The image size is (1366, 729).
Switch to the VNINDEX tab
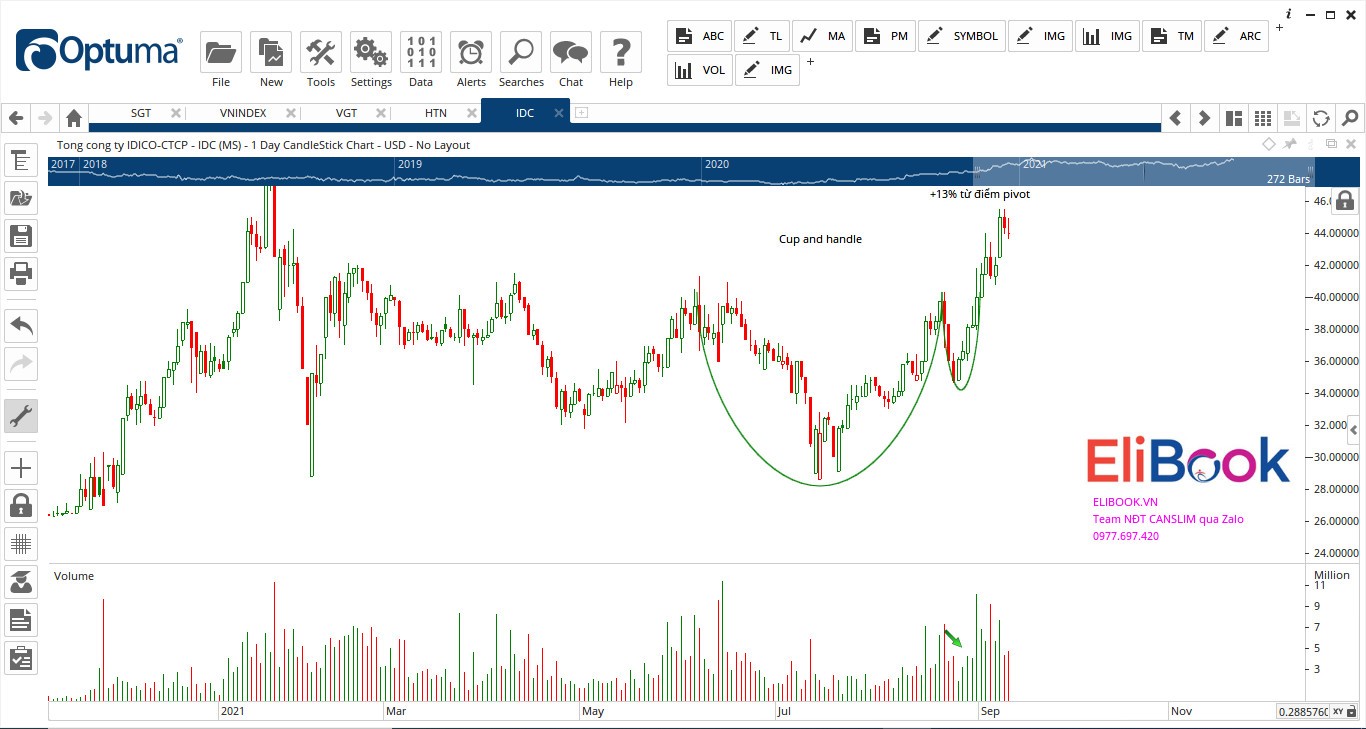(x=243, y=113)
